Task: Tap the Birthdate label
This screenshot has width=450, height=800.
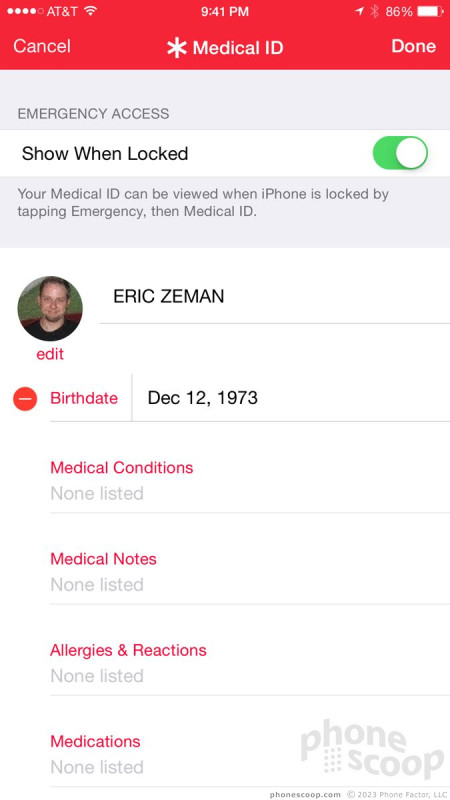Action: click(x=84, y=398)
